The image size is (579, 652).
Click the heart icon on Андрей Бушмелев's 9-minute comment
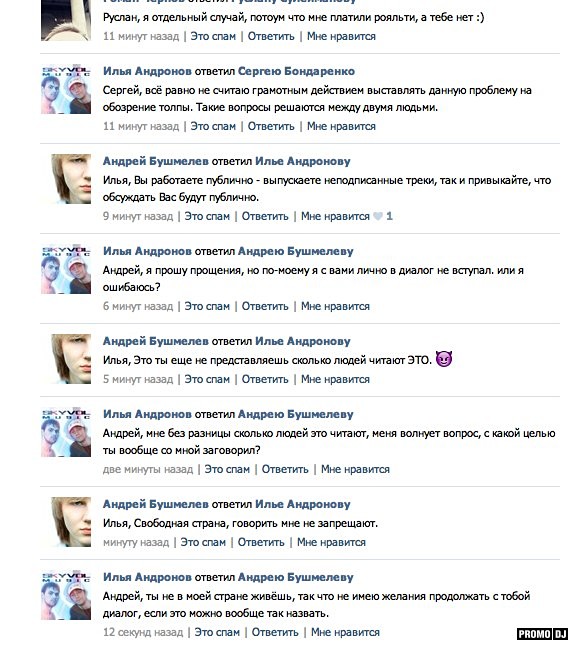point(378,216)
